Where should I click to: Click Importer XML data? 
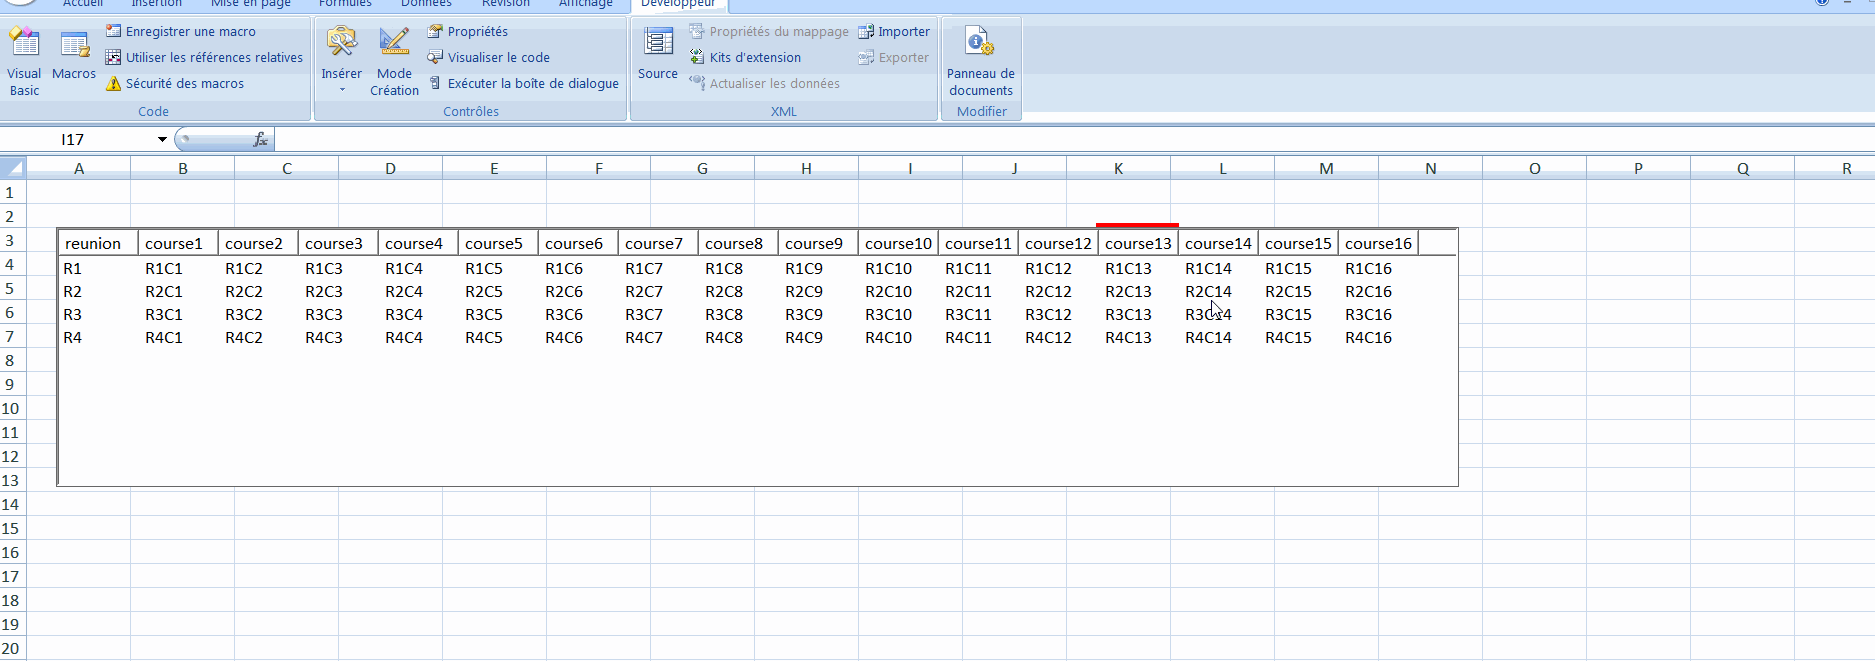pos(894,31)
